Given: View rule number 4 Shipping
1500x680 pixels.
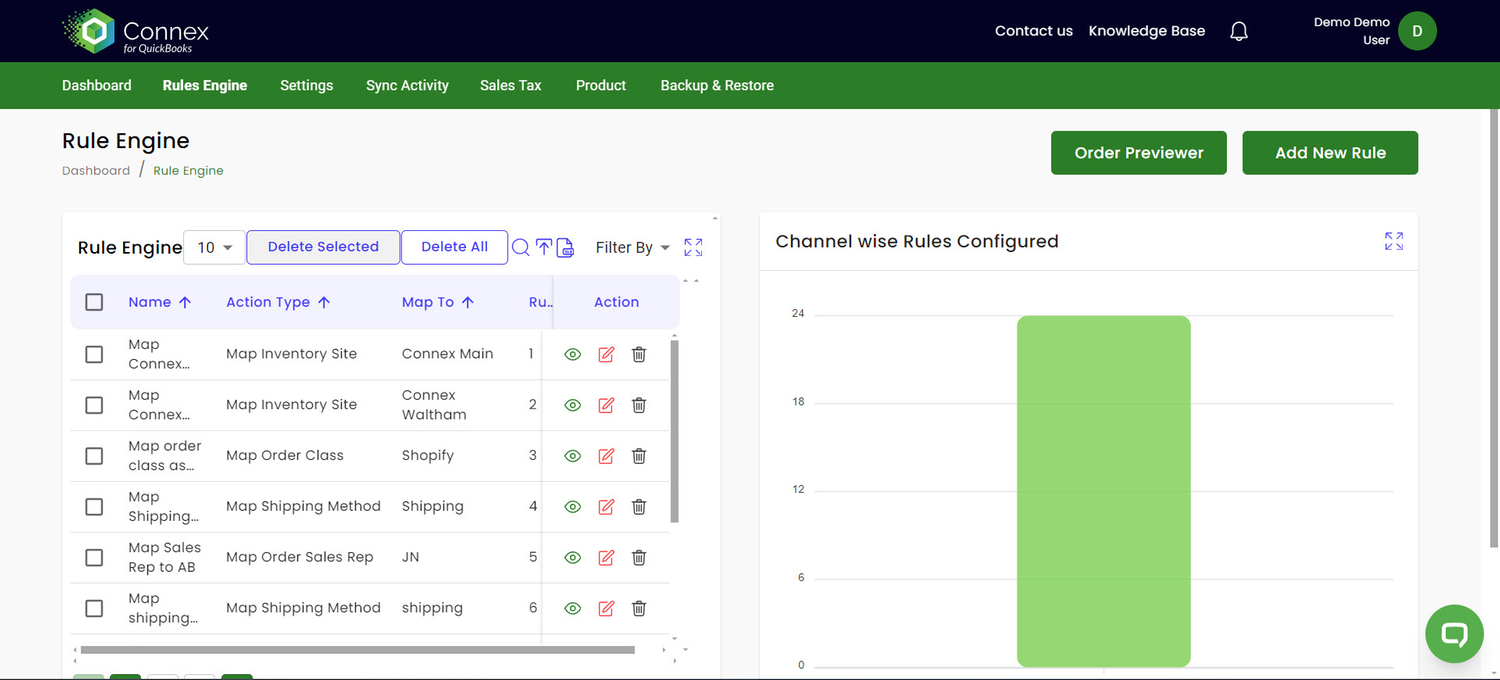Looking at the screenshot, I should coord(573,507).
